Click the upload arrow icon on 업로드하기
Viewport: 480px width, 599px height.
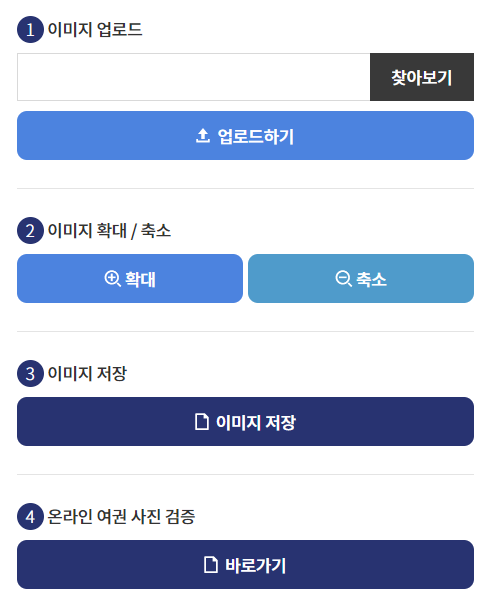(203, 136)
